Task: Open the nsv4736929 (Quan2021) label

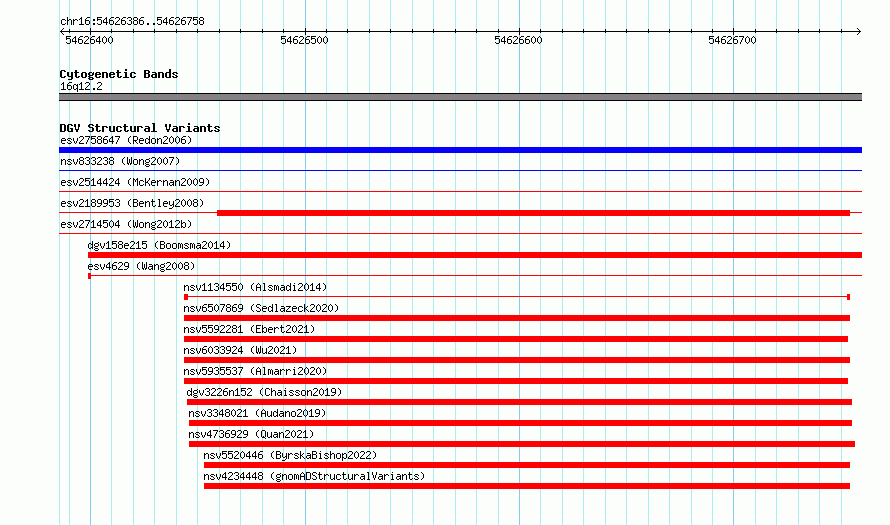Action: 251,434
